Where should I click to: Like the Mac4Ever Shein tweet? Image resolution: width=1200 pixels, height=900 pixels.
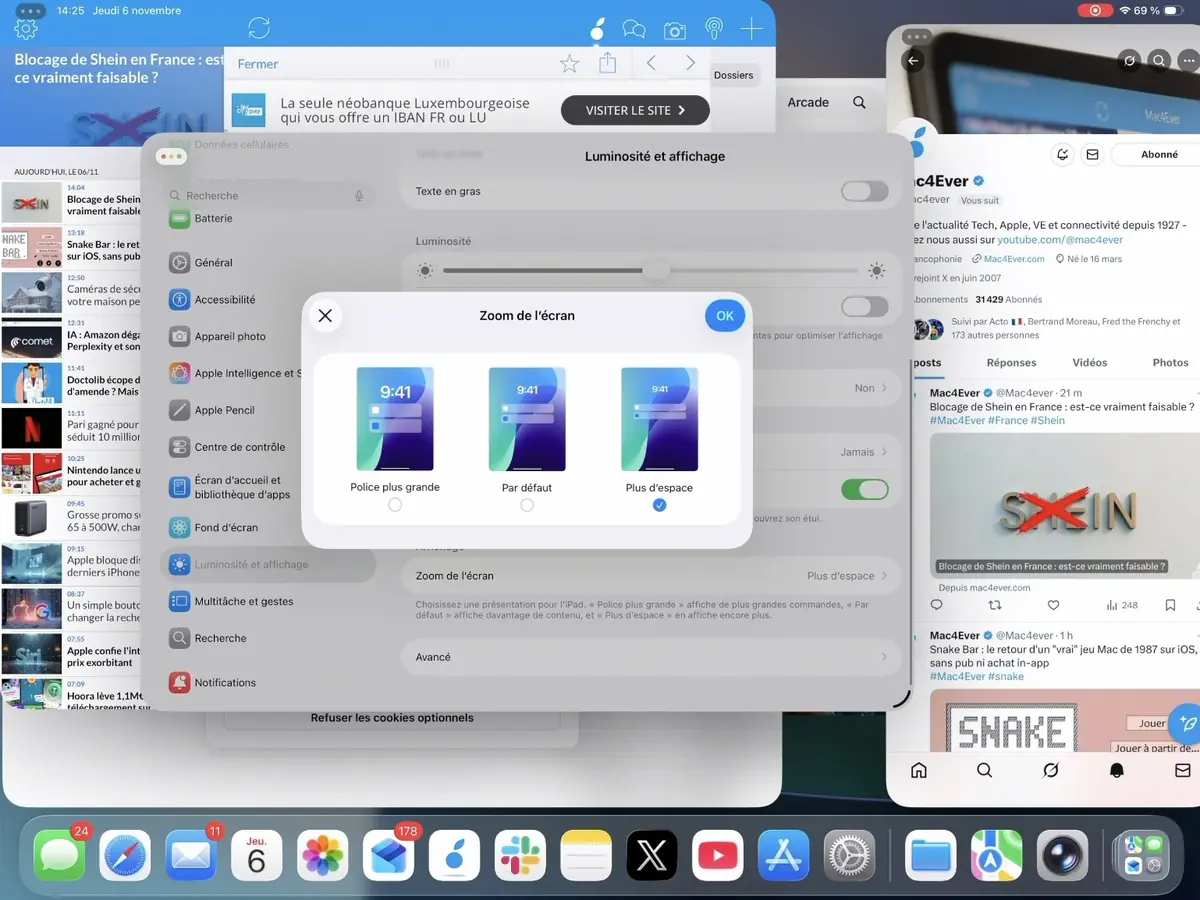1053,604
